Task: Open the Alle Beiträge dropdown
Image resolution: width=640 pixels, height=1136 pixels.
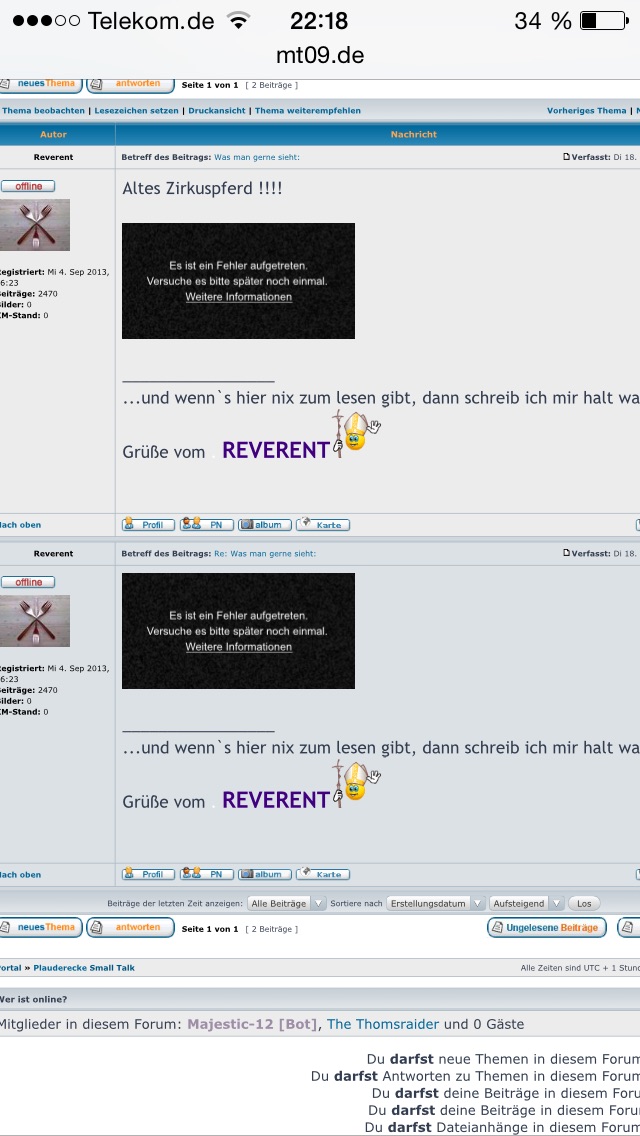Action: click(x=287, y=903)
